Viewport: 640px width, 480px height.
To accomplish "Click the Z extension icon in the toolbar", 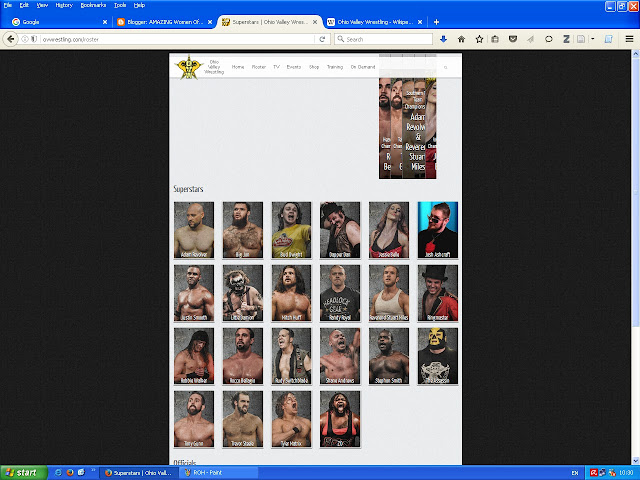I will (566, 39).
